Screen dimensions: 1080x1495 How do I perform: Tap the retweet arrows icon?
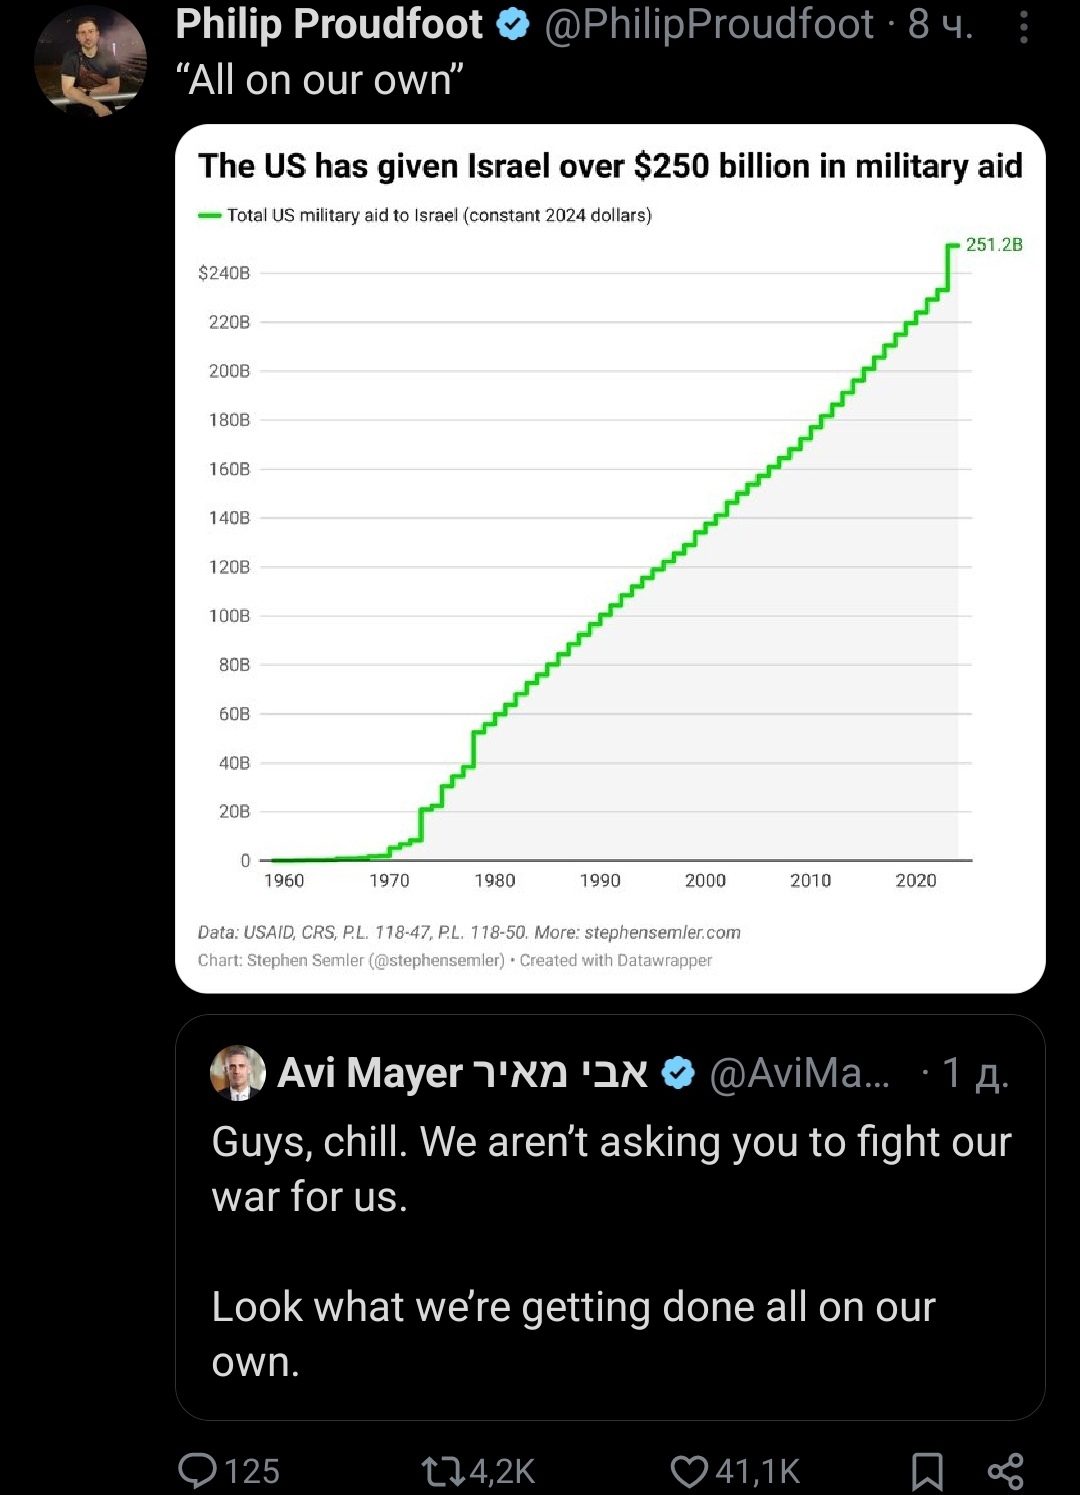click(x=441, y=1471)
